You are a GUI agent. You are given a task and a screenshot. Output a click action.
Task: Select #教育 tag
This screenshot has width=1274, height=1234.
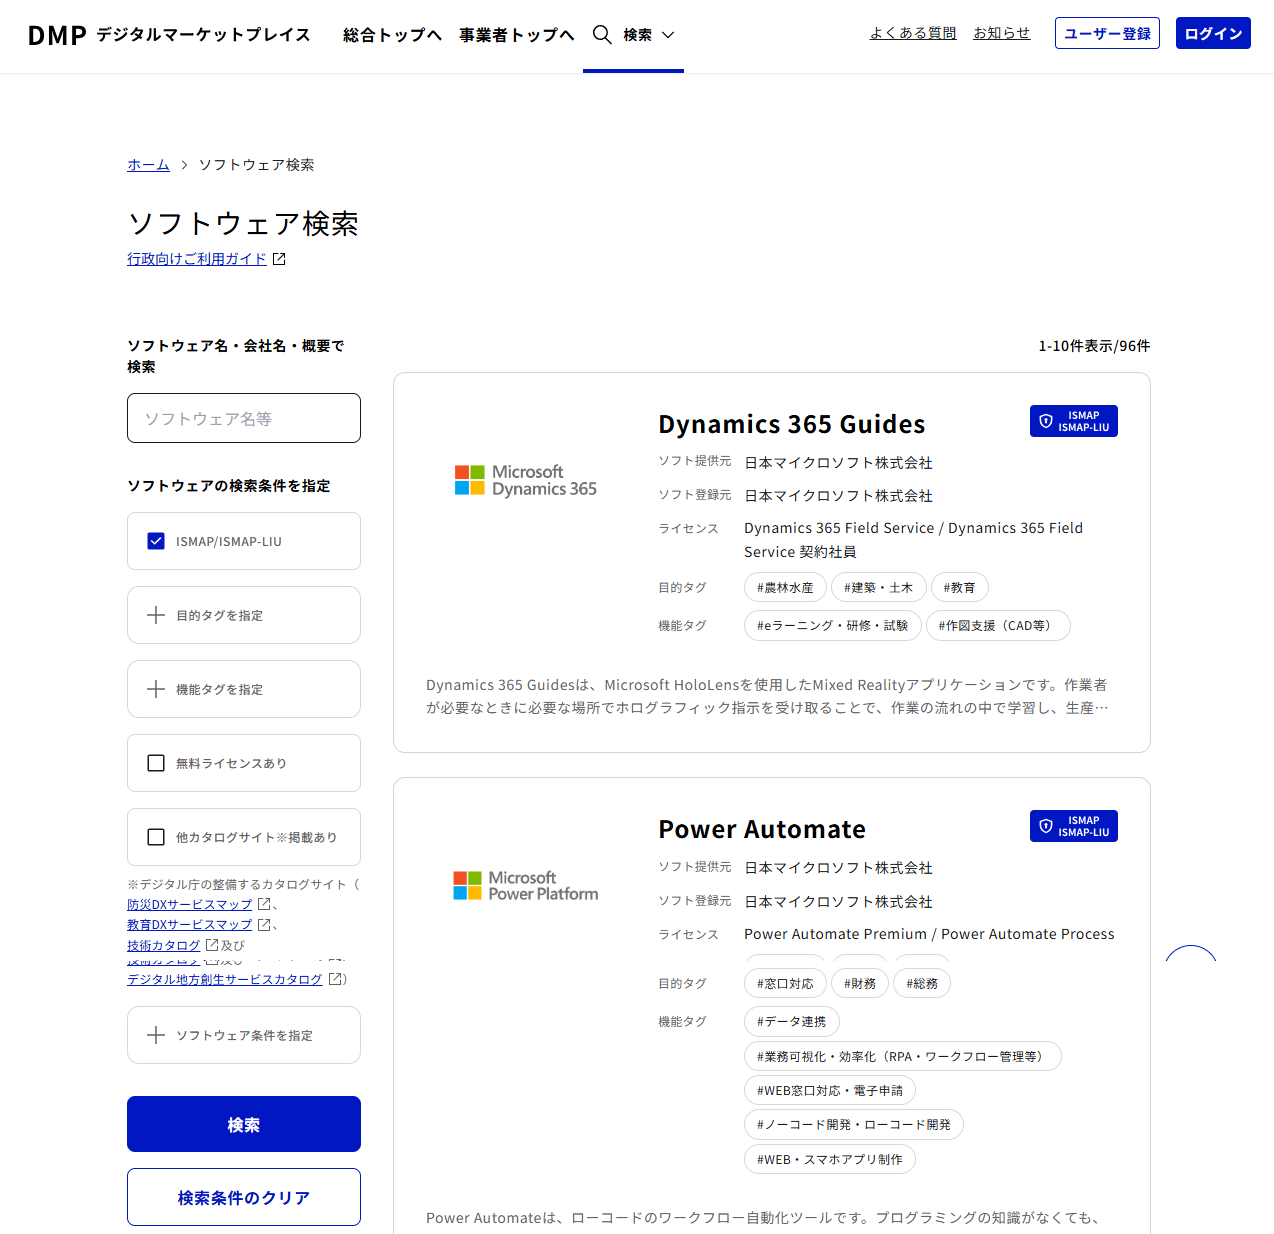pos(959,587)
